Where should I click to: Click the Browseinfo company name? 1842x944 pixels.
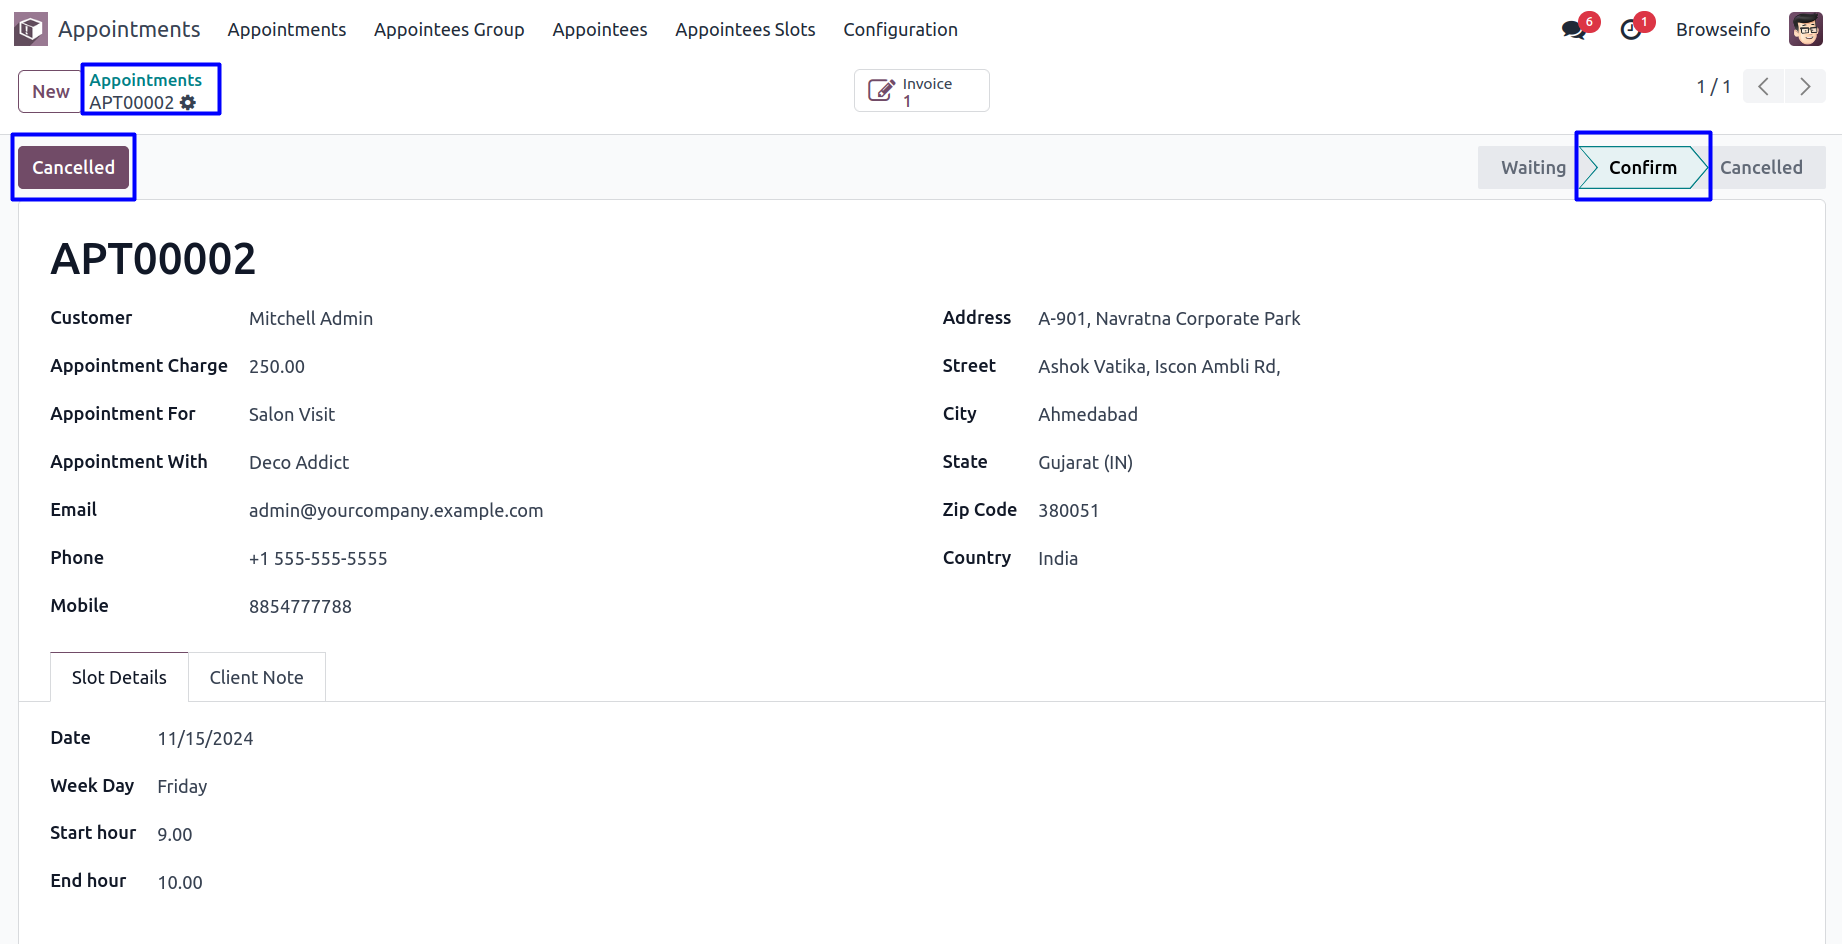[x=1722, y=29]
